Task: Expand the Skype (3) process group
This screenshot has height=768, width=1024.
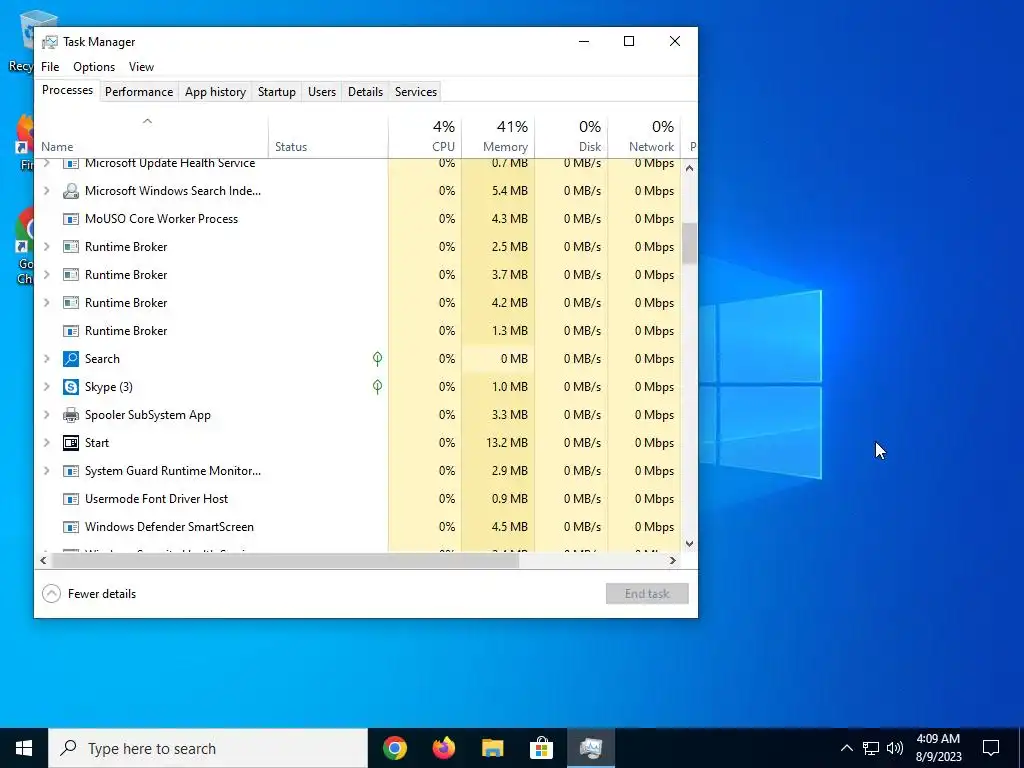Action: 46,387
